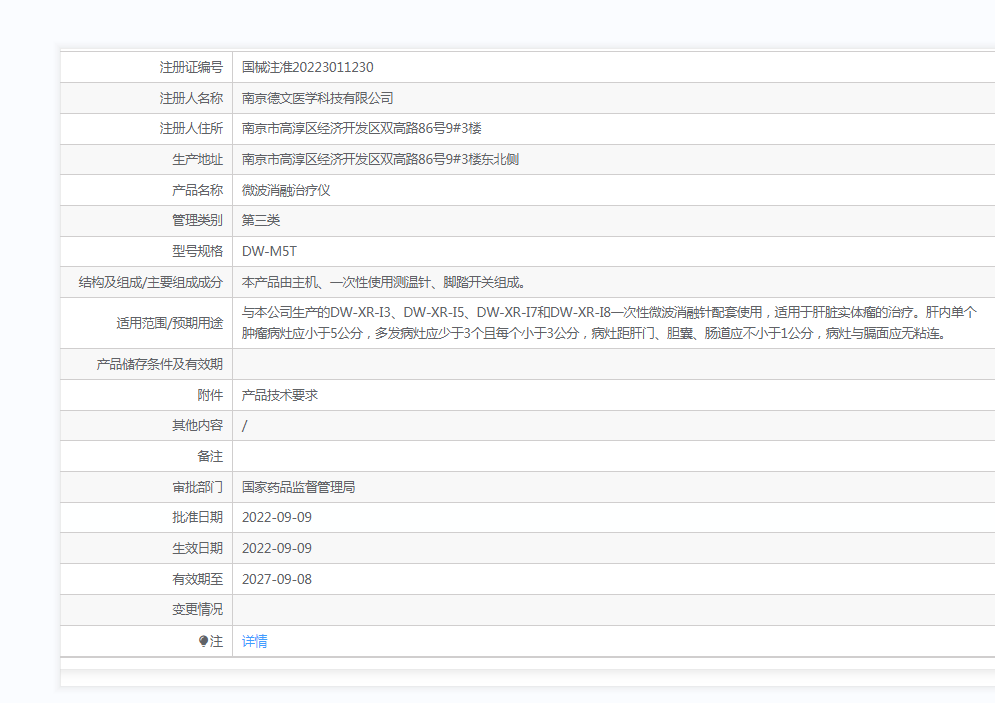Click the 适用范围/预期用途 description paragraph
The width and height of the screenshot is (995, 703).
pyautogui.click(x=608, y=322)
